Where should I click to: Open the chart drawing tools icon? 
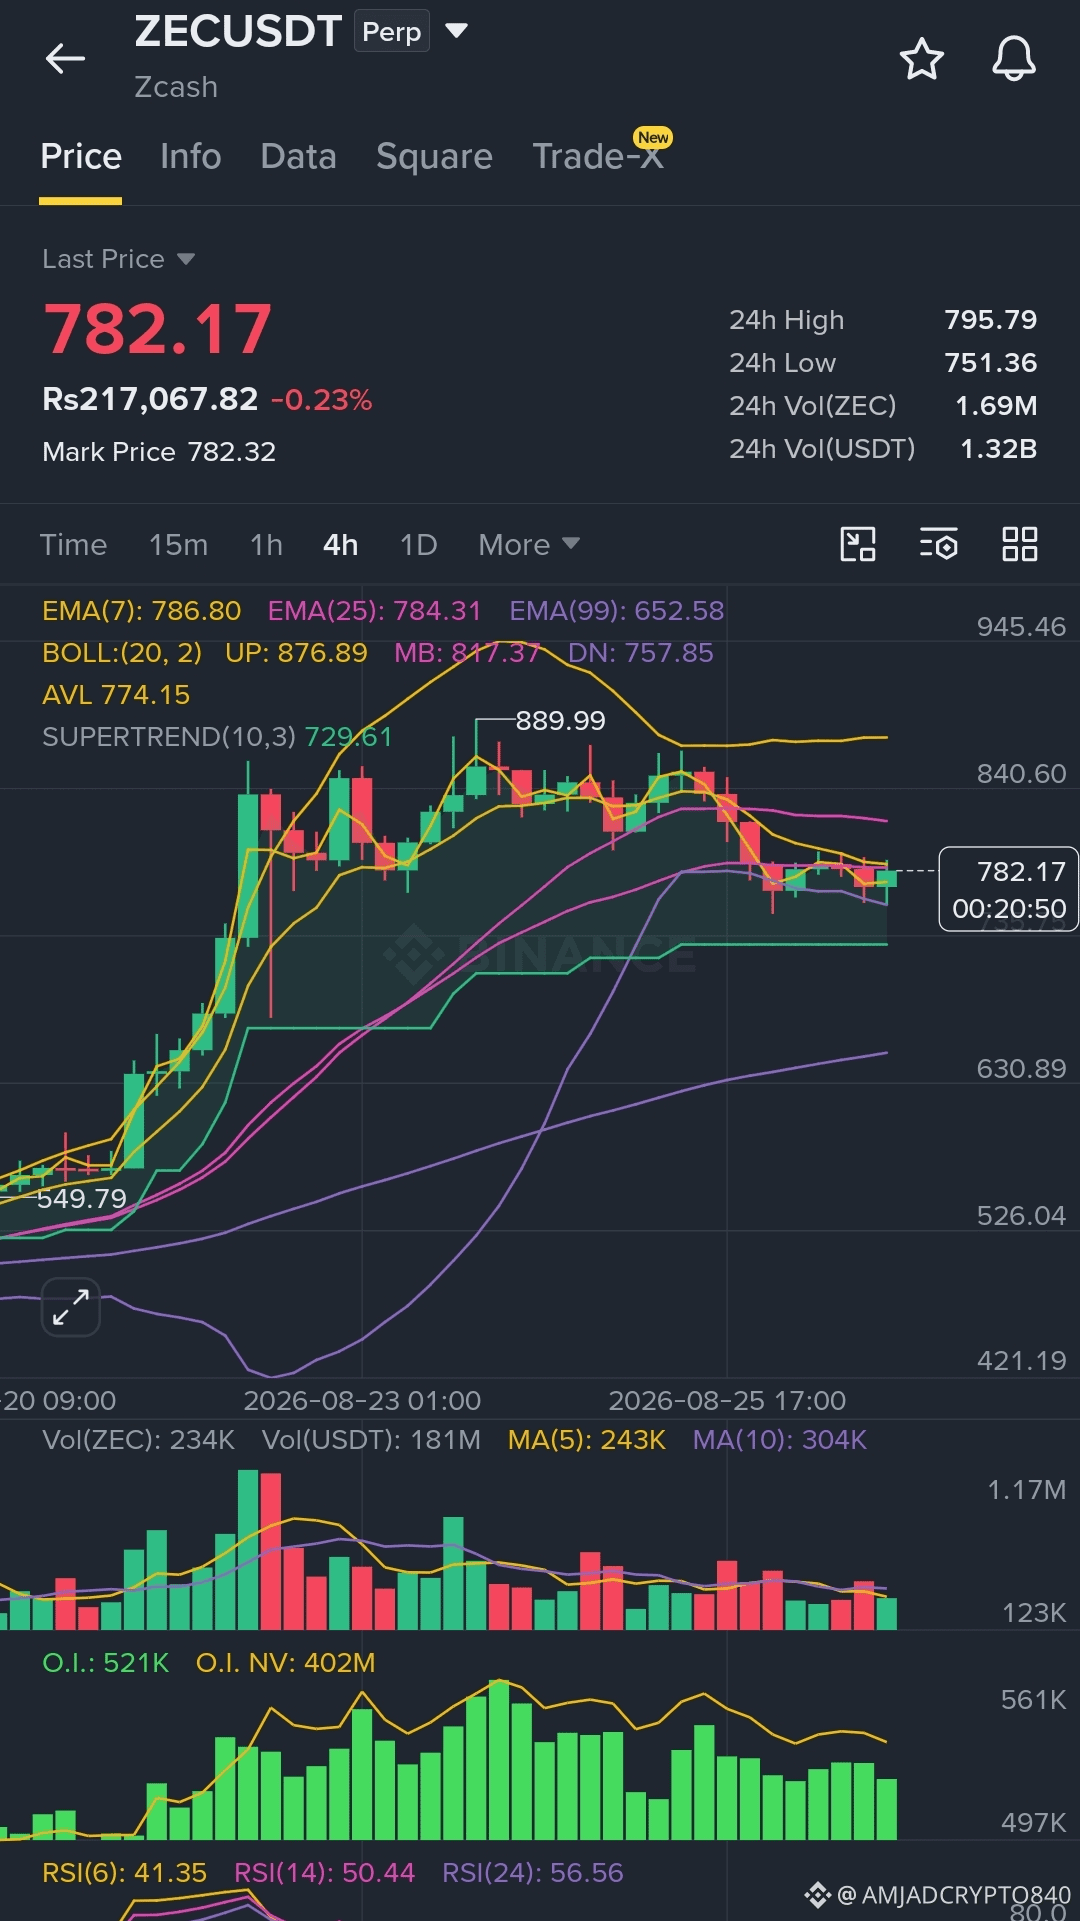858,544
